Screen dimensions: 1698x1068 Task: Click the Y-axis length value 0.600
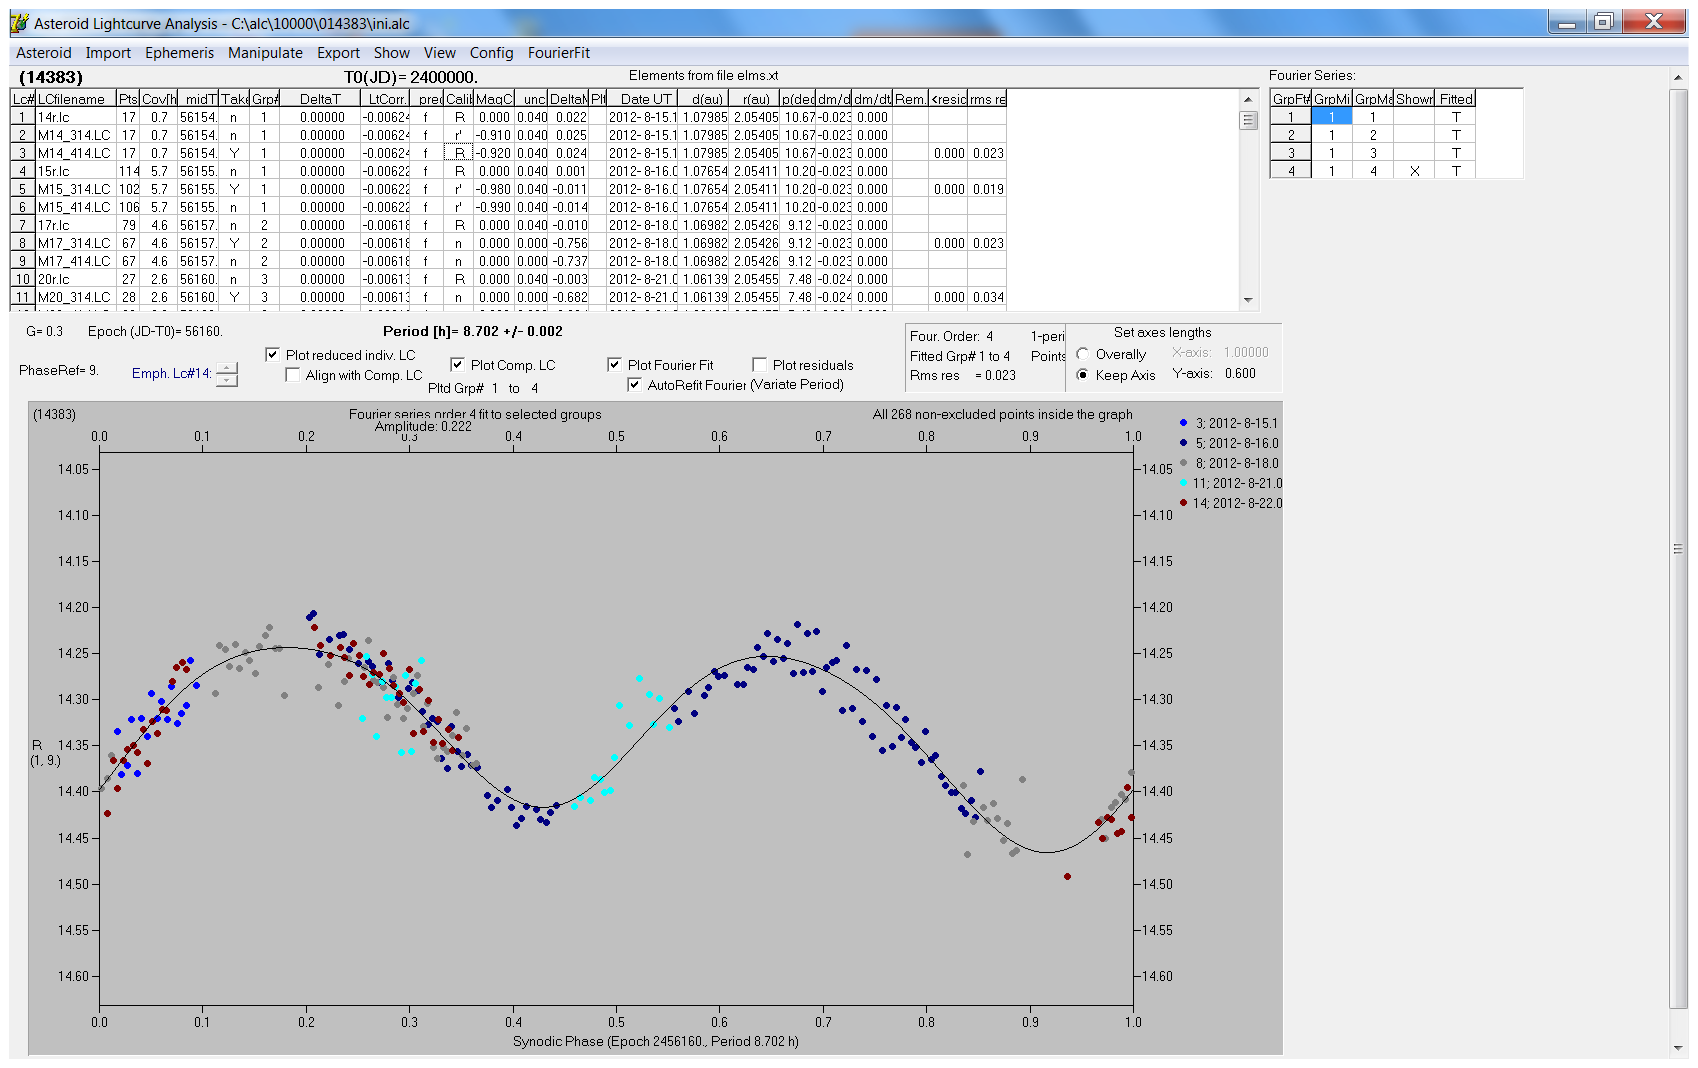1240,374
